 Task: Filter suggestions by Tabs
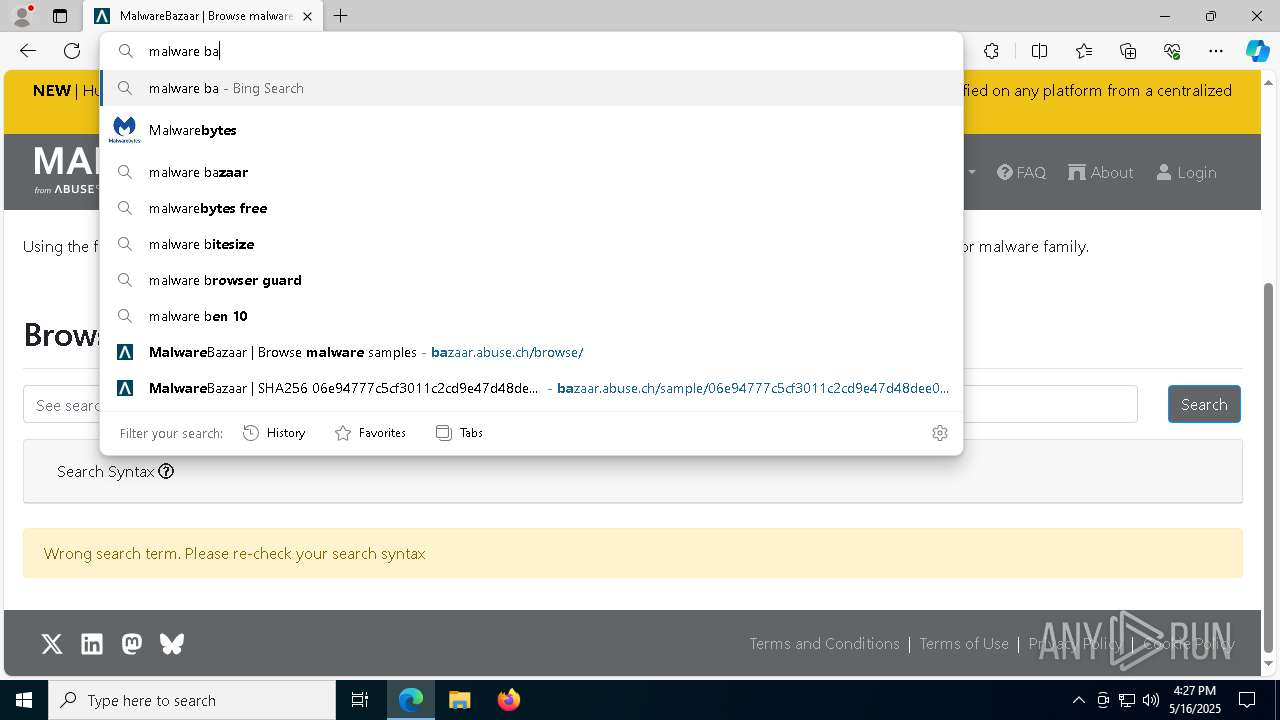(x=459, y=433)
